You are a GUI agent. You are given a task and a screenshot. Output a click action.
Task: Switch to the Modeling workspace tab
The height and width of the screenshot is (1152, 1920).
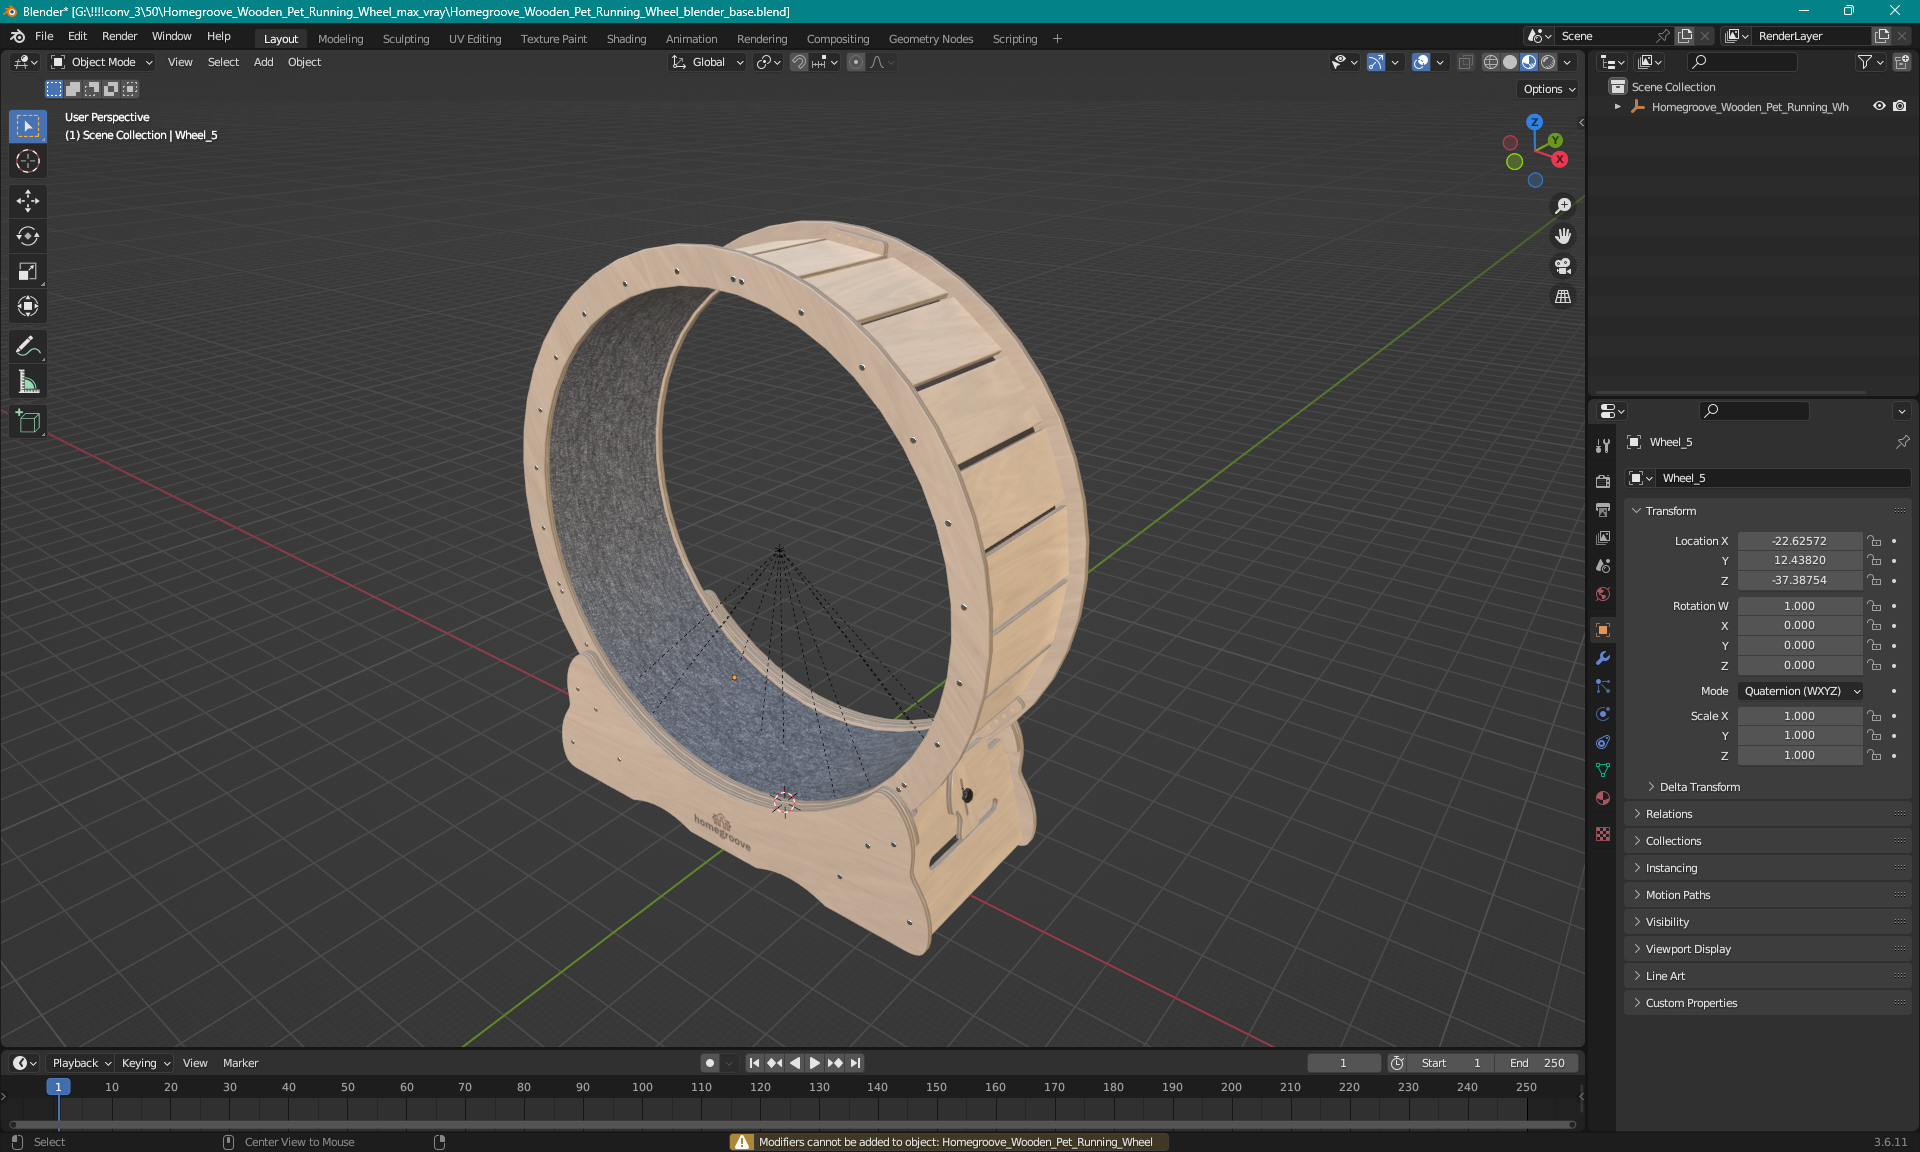click(340, 39)
